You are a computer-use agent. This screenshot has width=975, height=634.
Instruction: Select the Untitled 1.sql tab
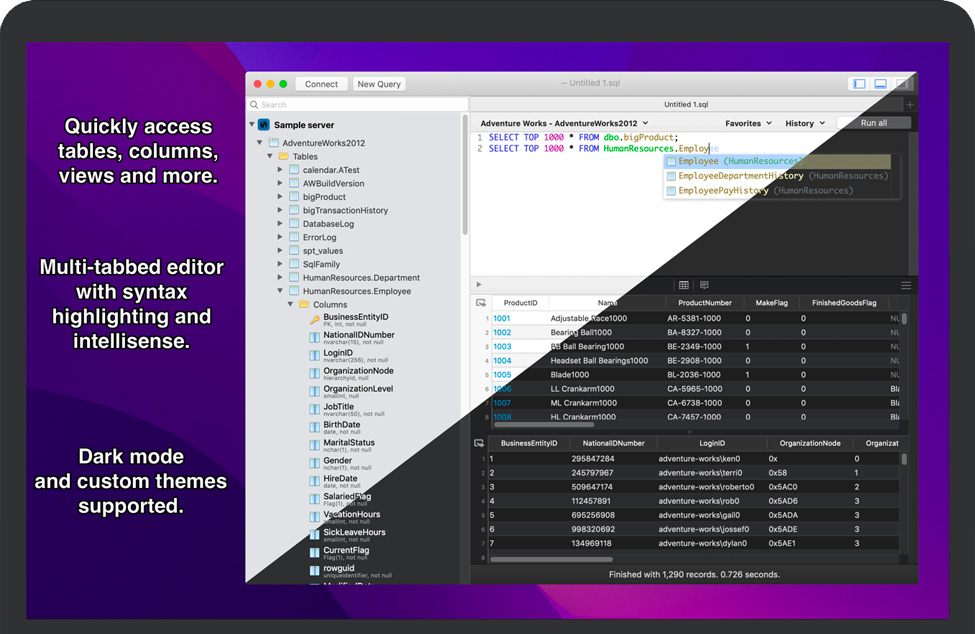tap(686, 104)
